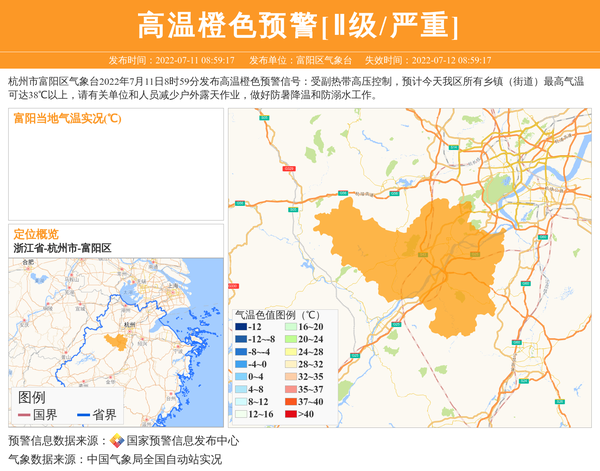Click the 0~4 light blue legend swatch
The image size is (600, 471).
pyautogui.click(x=241, y=377)
